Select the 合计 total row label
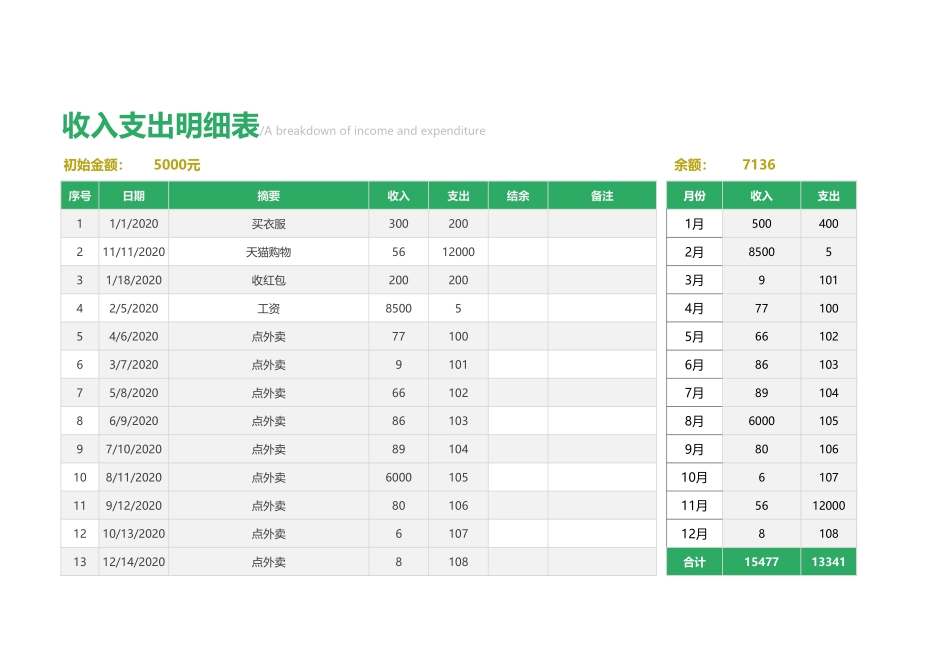The width and height of the screenshot is (950, 672). (693, 562)
